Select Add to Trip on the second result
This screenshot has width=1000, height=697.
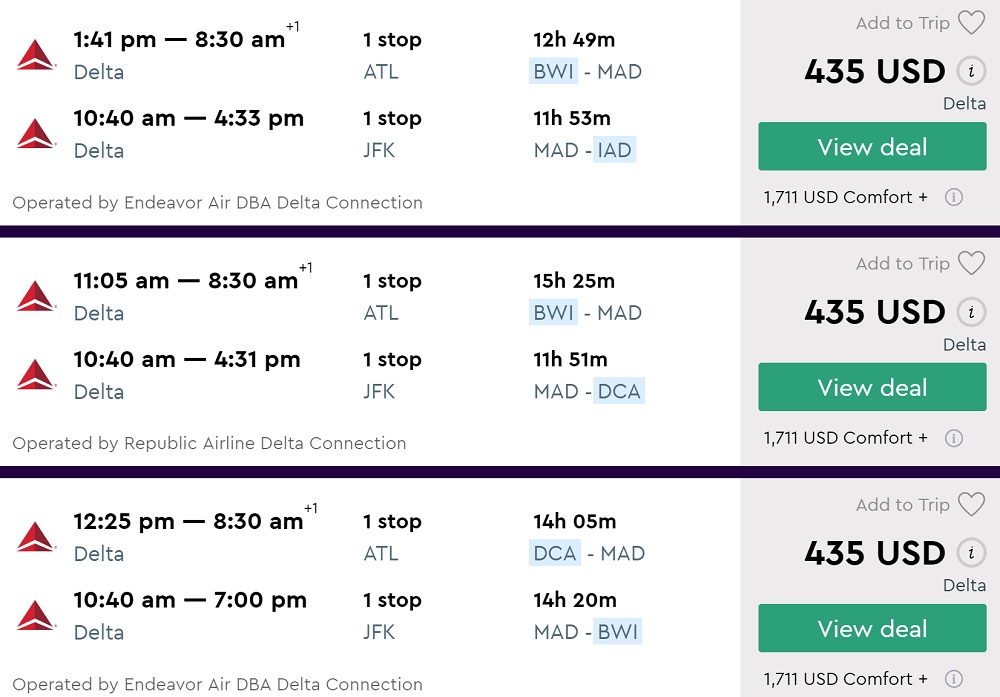(x=902, y=264)
